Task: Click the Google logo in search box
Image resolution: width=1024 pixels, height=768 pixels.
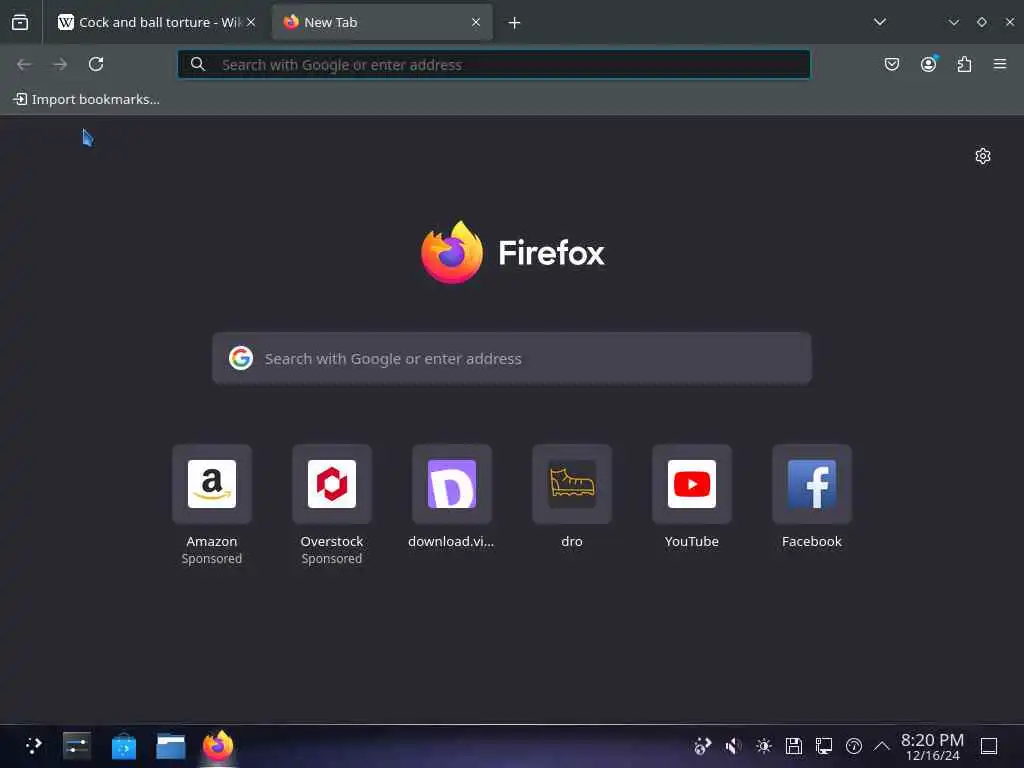Action: (x=241, y=358)
